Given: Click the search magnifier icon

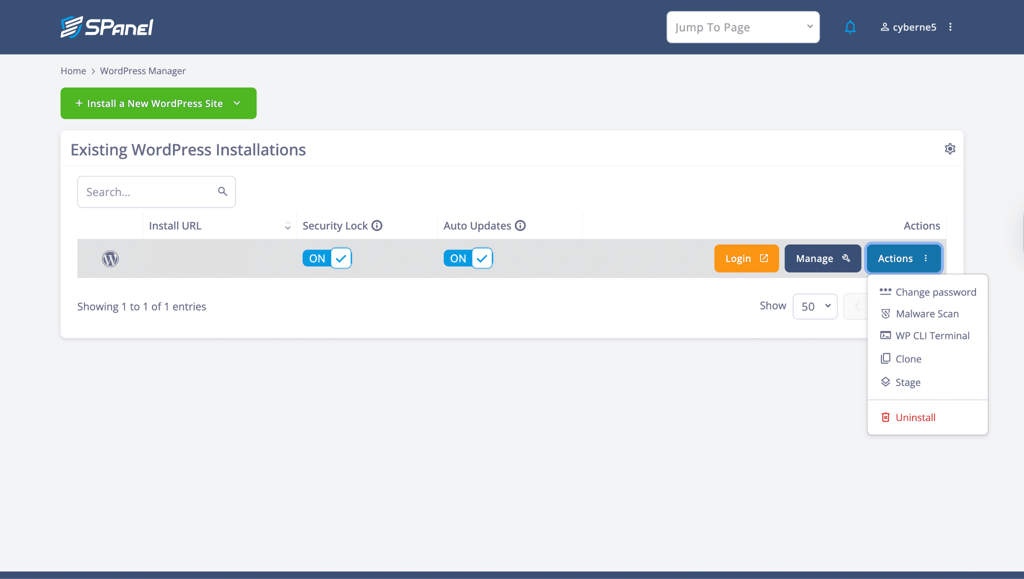Looking at the screenshot, I should [x=222, y=191].
